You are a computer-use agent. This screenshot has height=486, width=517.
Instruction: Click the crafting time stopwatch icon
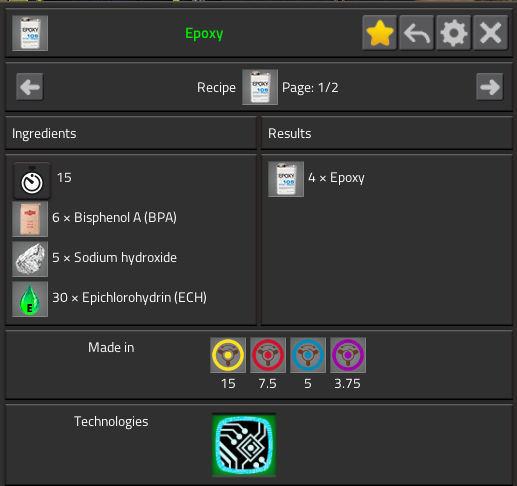coord(32,181)
